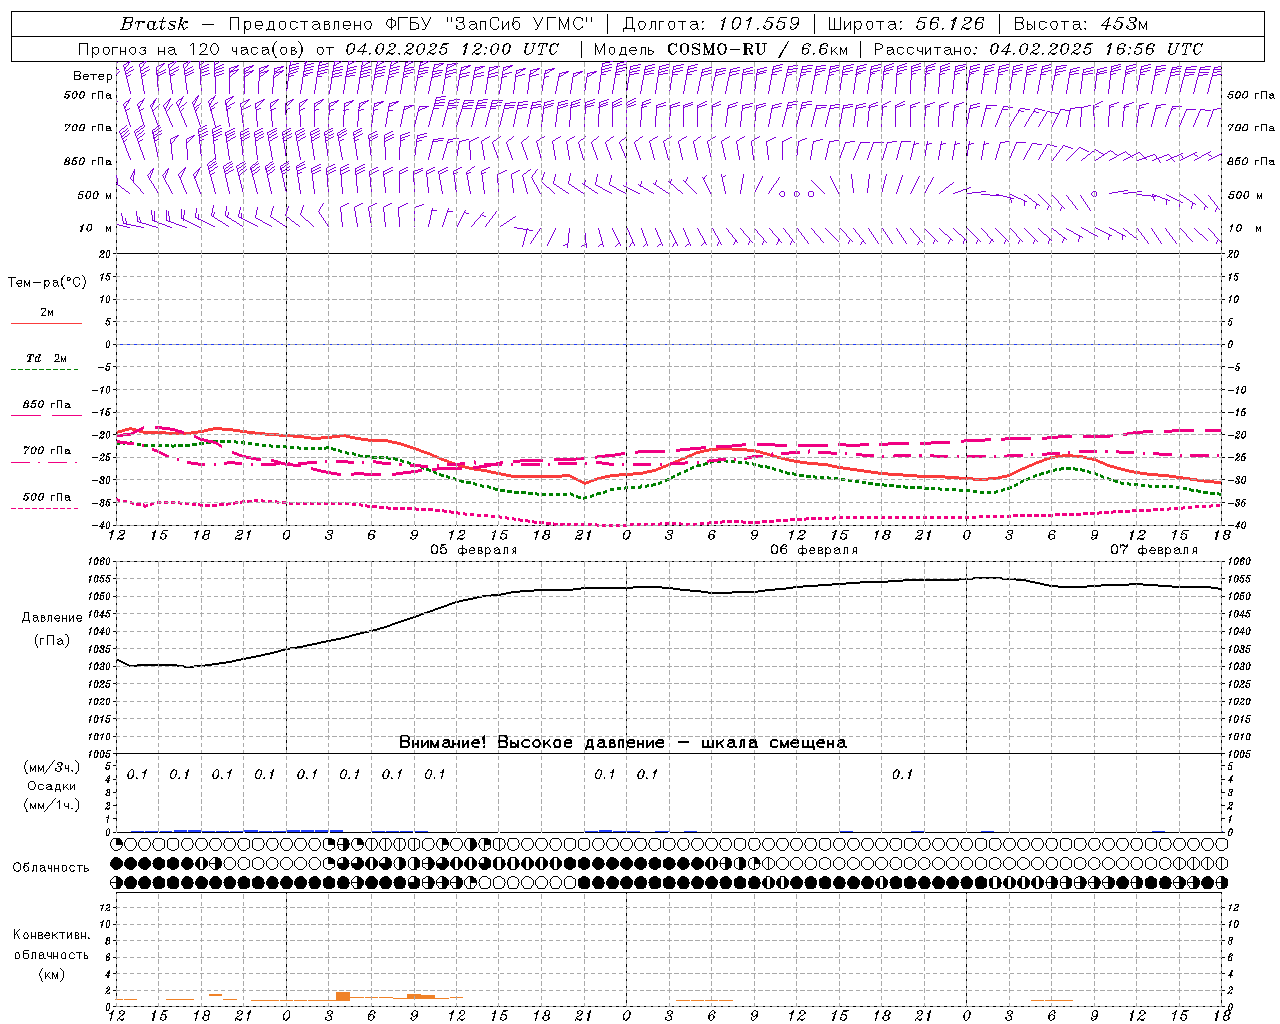This screenshot has height=1024, width=1280.
Task: Click the Bratsk station title
Action: pos(154,24)
